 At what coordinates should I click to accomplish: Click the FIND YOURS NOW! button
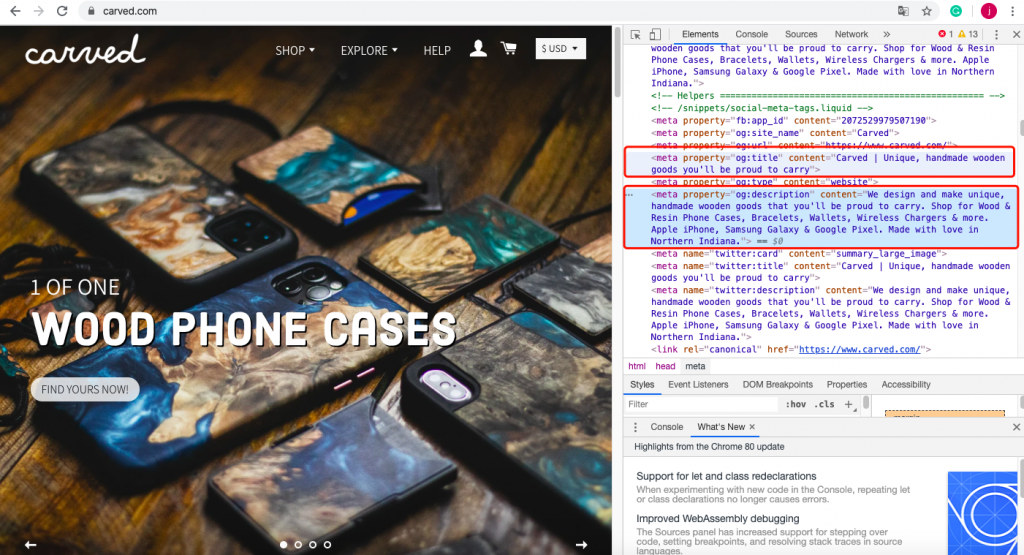tap(85, 389)
